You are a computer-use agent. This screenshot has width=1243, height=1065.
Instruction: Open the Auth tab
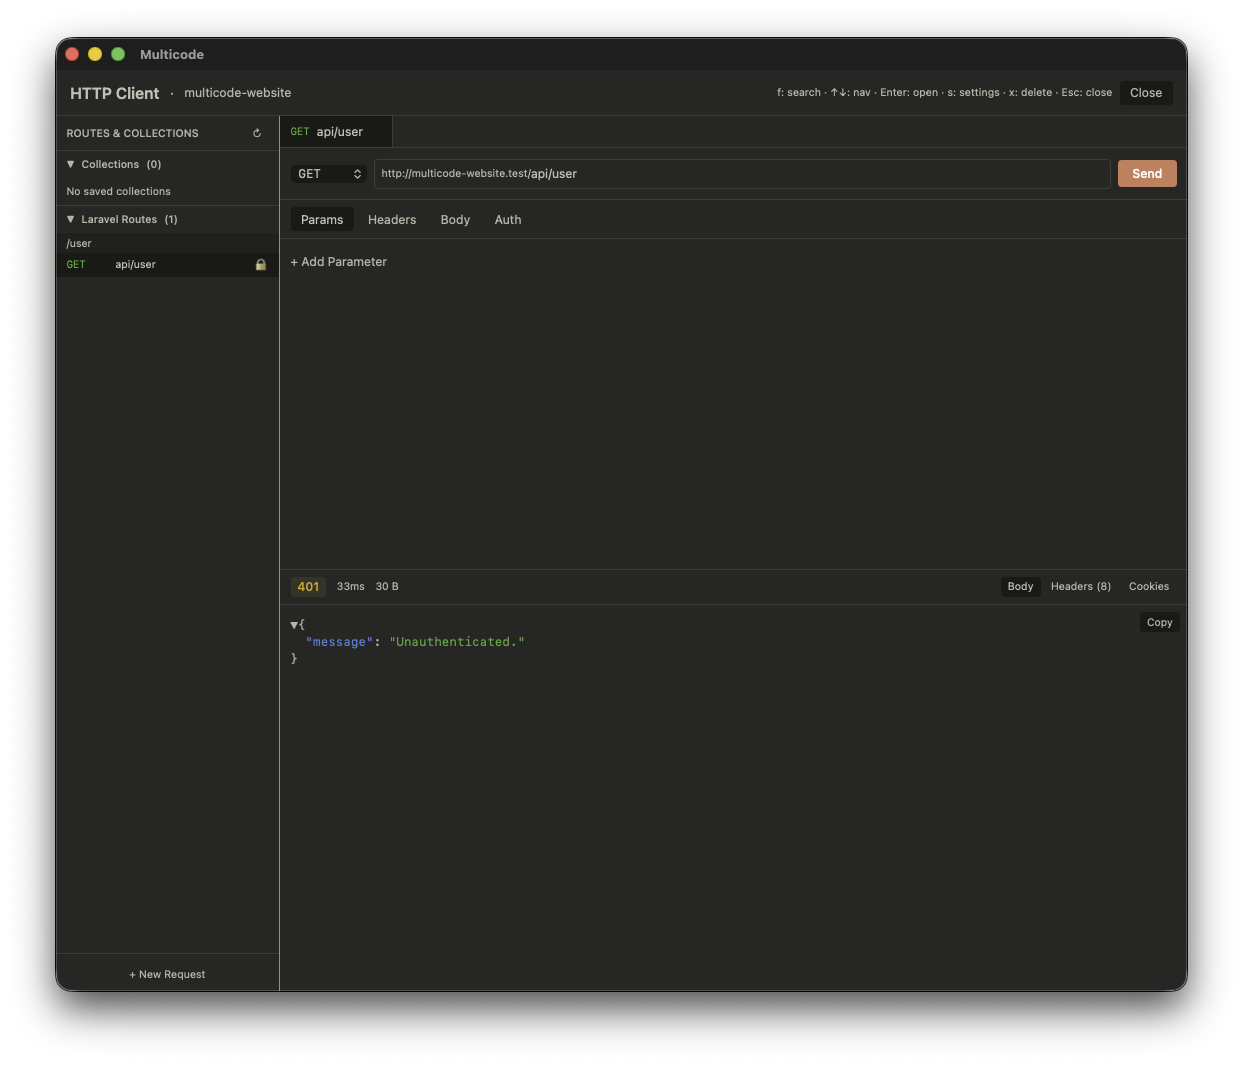[x=508, y=220]
